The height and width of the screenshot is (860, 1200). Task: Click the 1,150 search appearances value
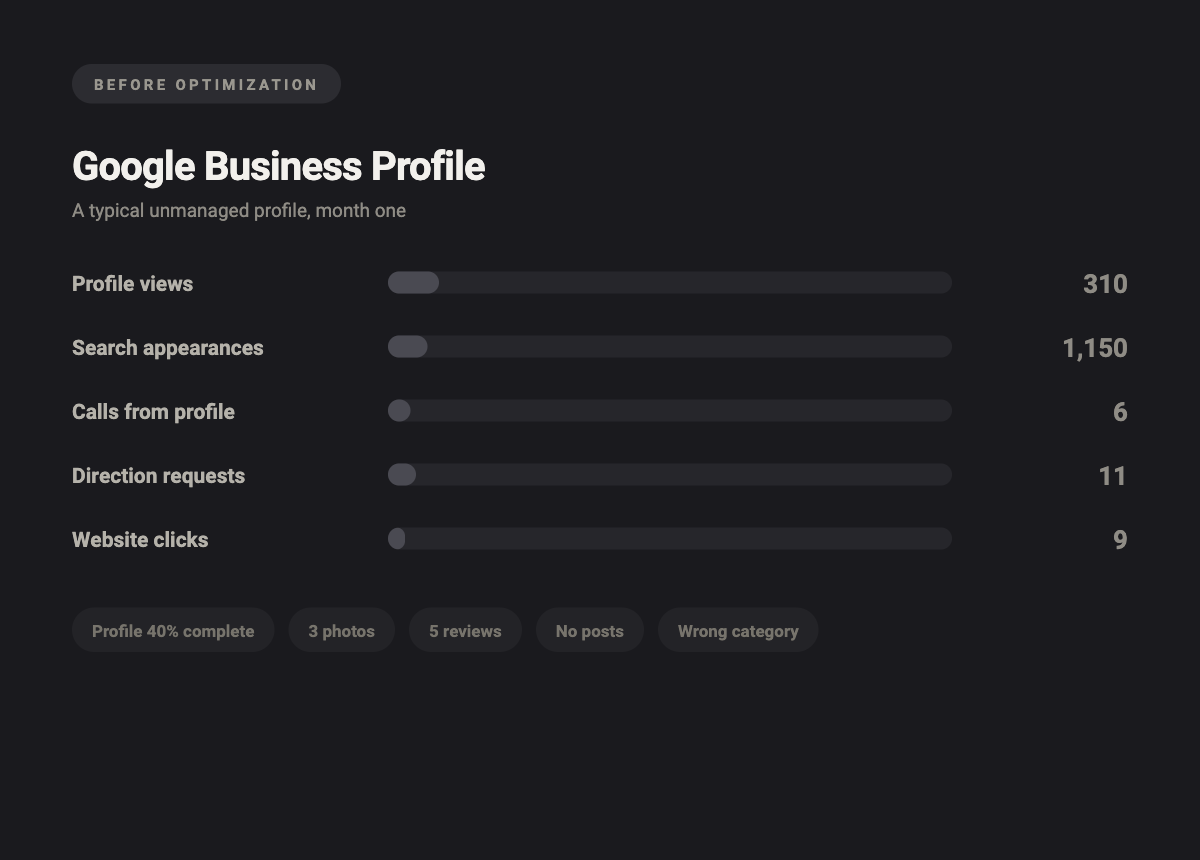click(1095, 348)
